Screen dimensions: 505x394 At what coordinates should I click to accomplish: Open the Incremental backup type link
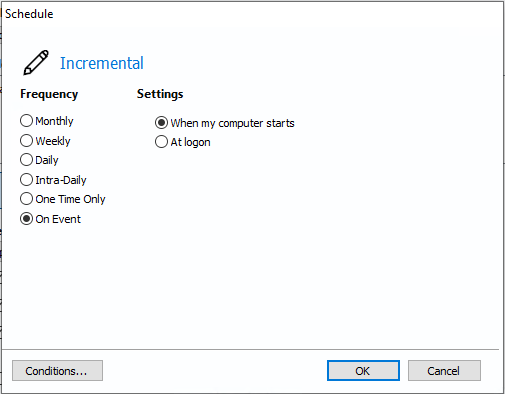(x=102, y=63)
